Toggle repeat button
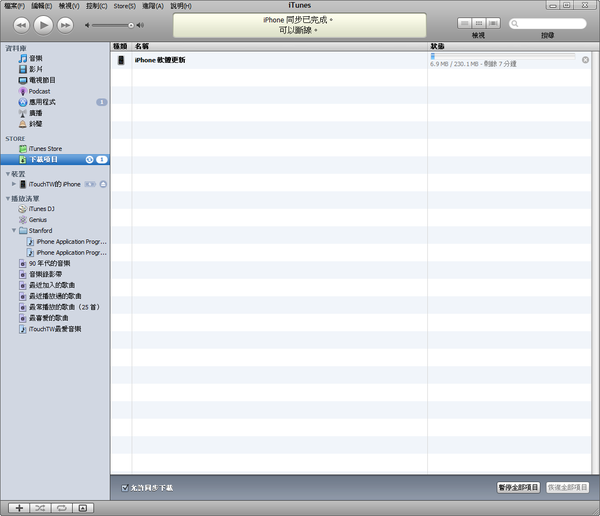This screenshot has width=600, height=516. (x=62, y=508)
